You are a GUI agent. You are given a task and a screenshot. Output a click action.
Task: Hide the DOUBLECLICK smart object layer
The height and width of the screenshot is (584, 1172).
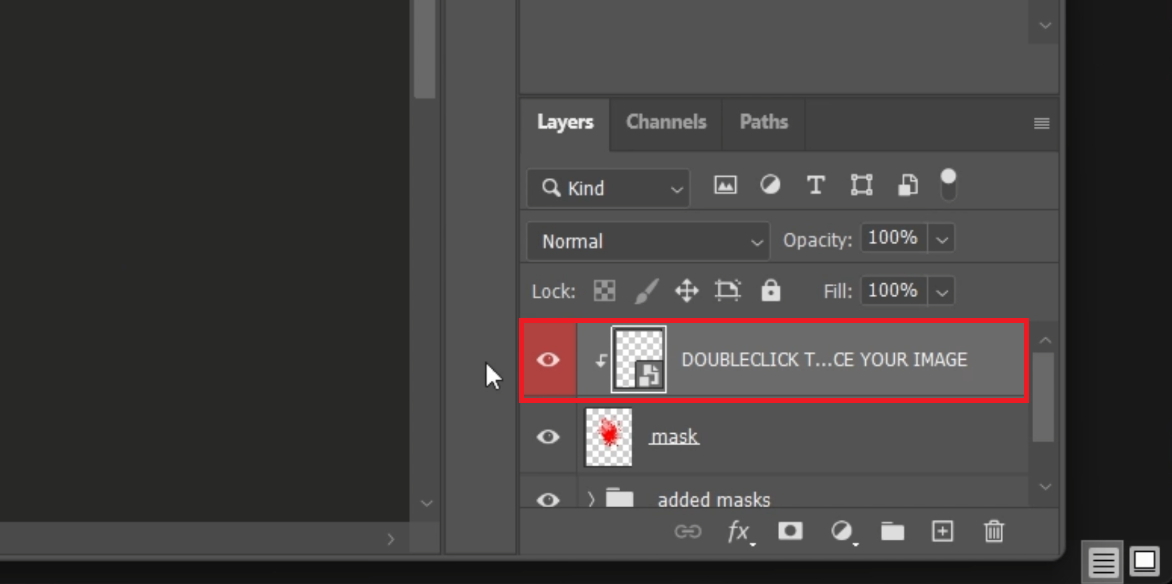click(x=548, y=360)
